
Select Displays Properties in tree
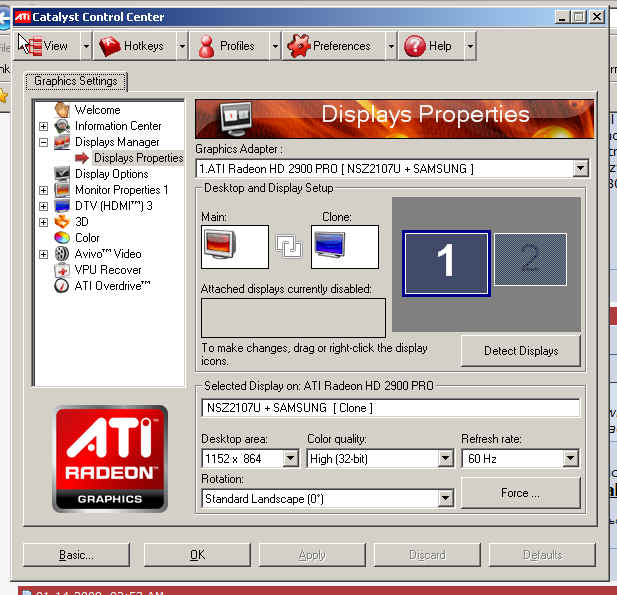point(139,158)
